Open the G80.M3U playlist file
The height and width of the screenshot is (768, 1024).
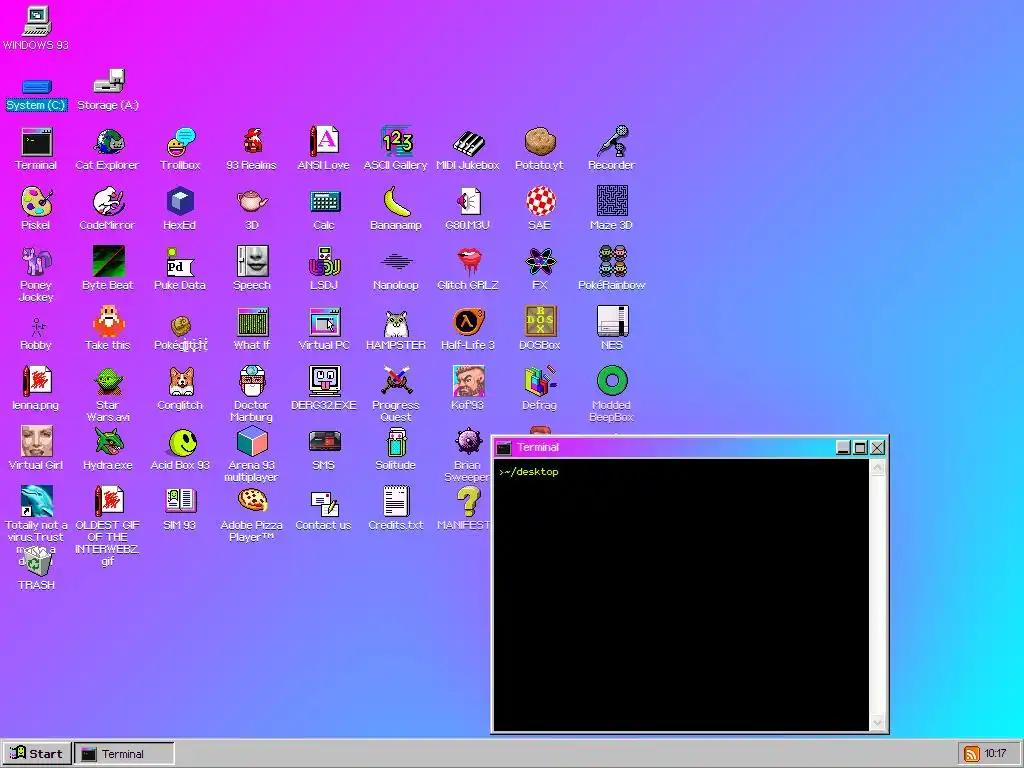click(x=468, y=202)
